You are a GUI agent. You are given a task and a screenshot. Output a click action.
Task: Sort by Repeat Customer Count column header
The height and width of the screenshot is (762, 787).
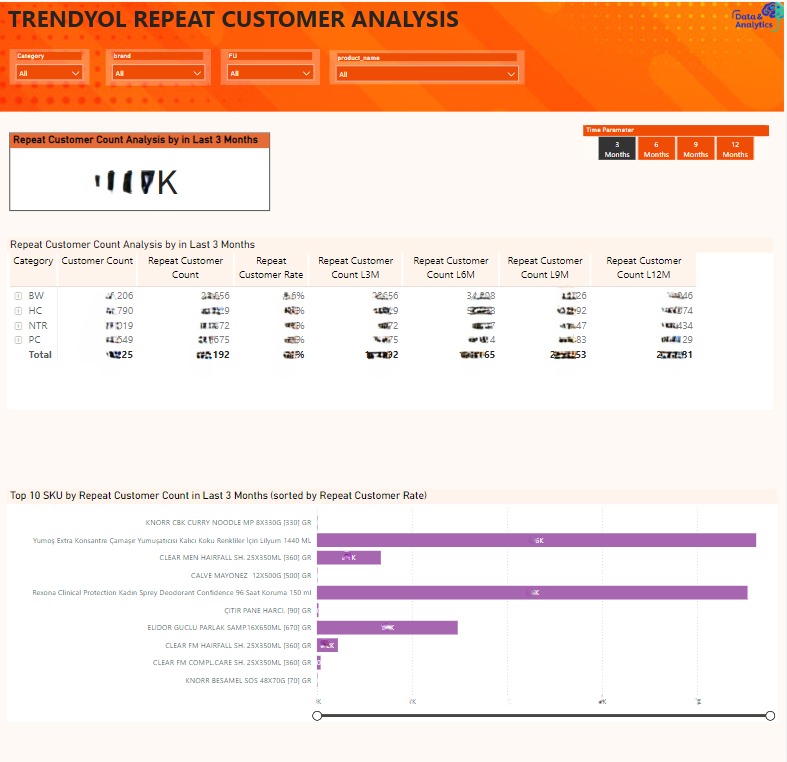click(185, 268)
